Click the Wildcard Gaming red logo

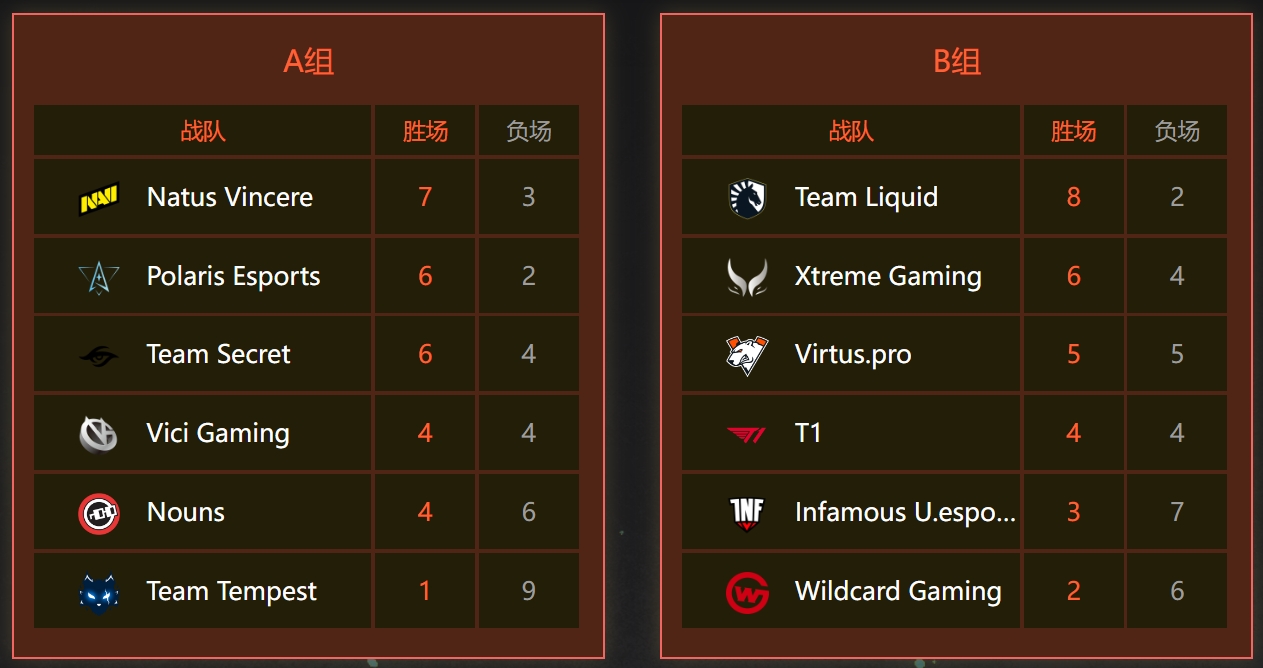pos(747,592)
